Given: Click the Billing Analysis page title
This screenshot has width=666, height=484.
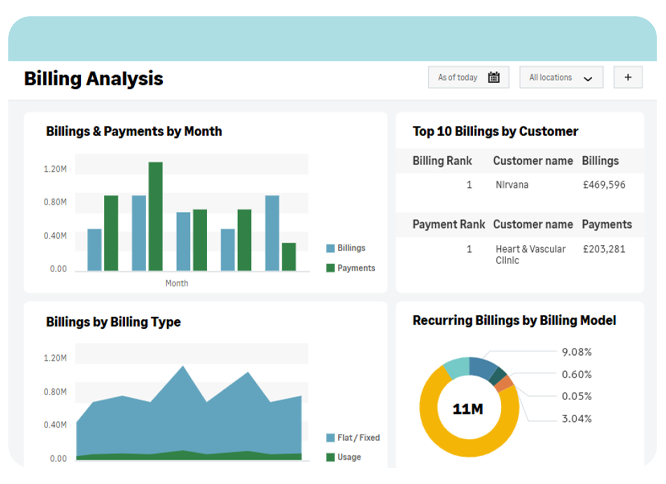Looking at the screenshot, I should pyautogui.click(x=93, y=79).
